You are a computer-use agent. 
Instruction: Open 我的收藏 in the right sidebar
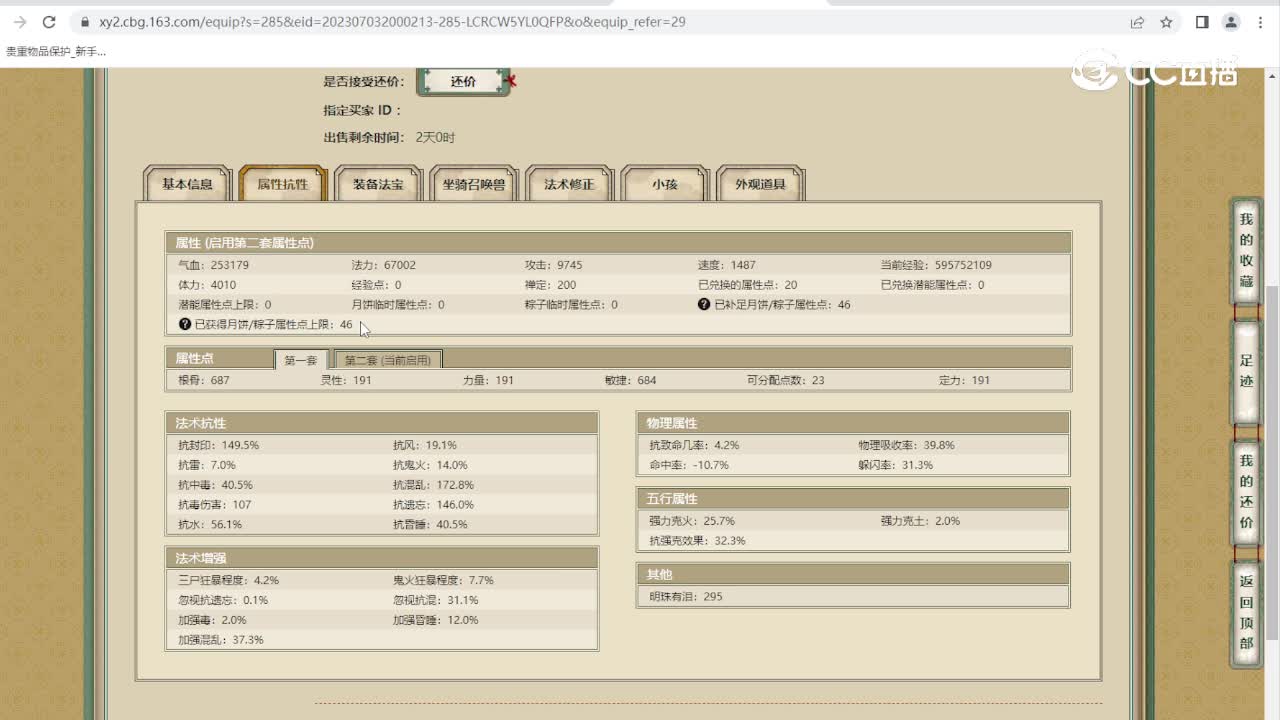coord(1246,250)
